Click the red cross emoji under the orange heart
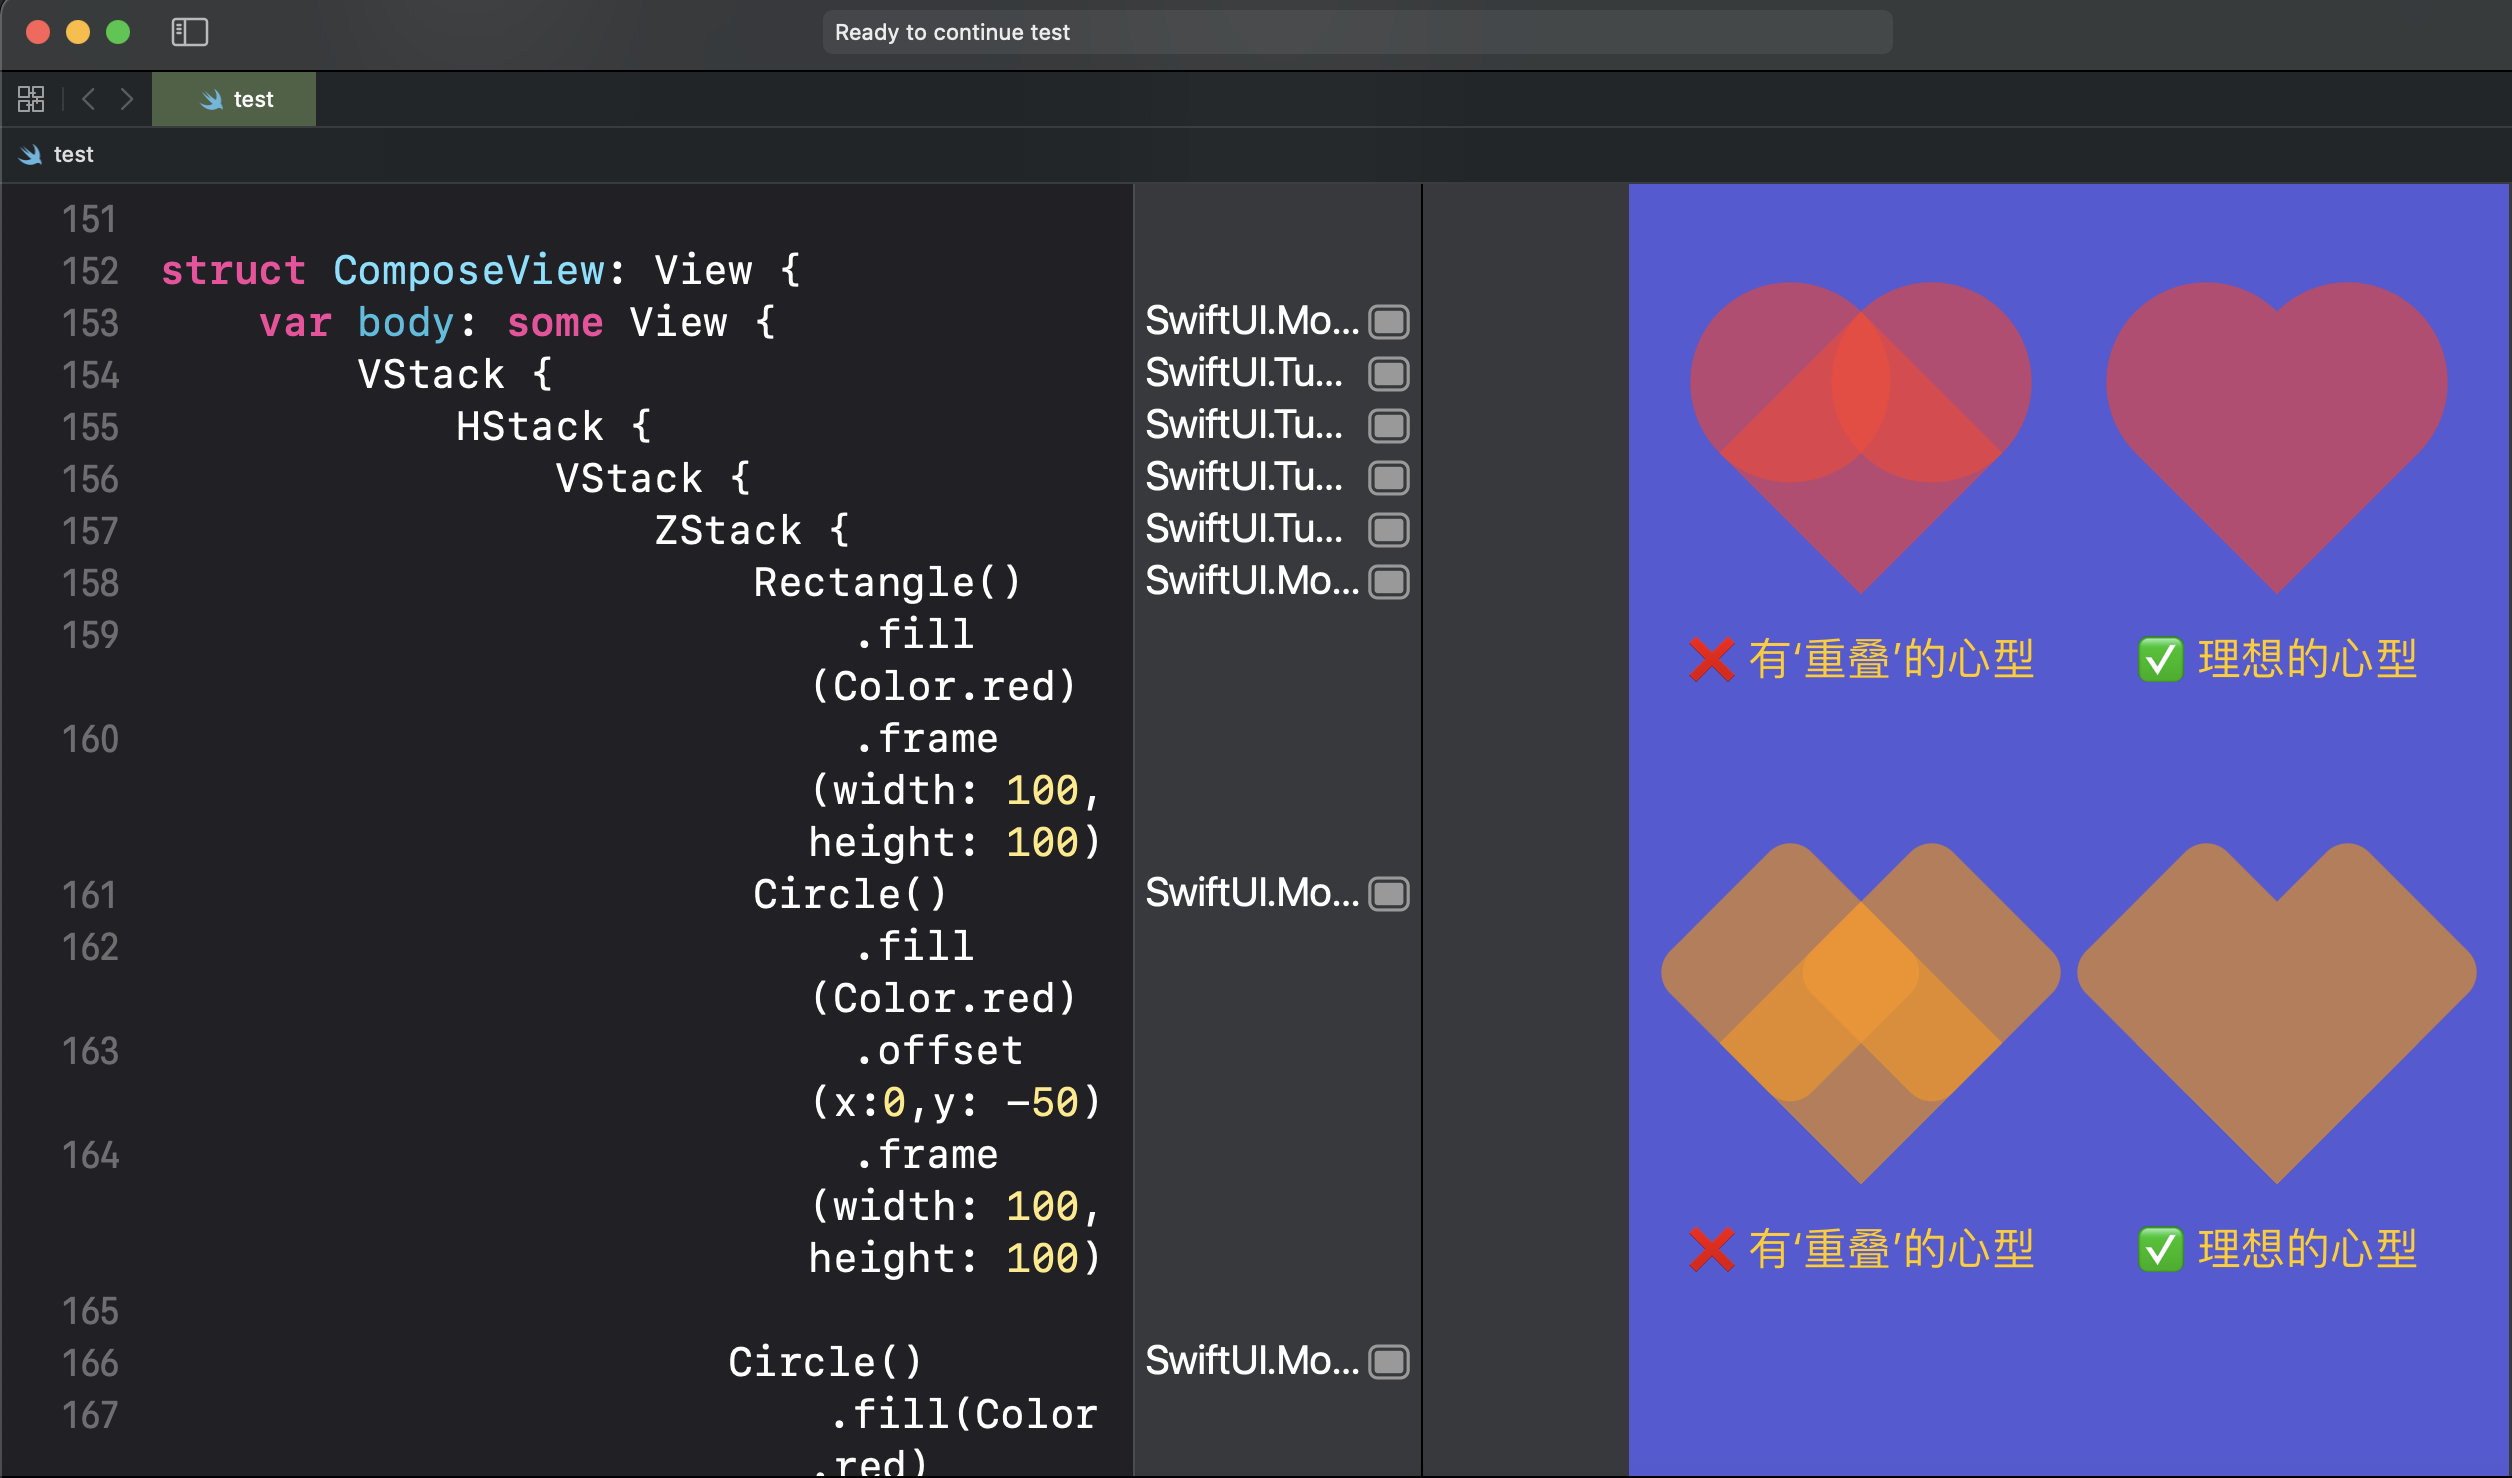Viewport: 2512px width, 1478px height. [1711, 1250]
